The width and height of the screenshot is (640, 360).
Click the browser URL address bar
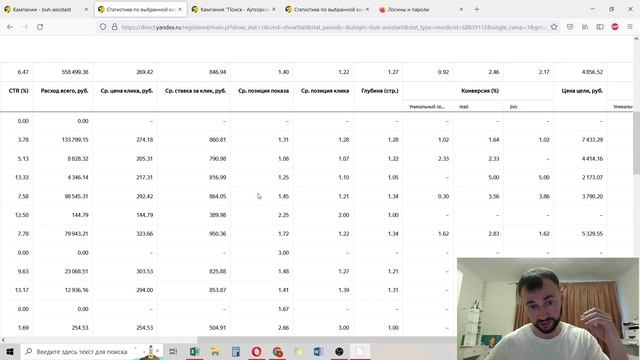pyautogui.click(x=333, y=27)
